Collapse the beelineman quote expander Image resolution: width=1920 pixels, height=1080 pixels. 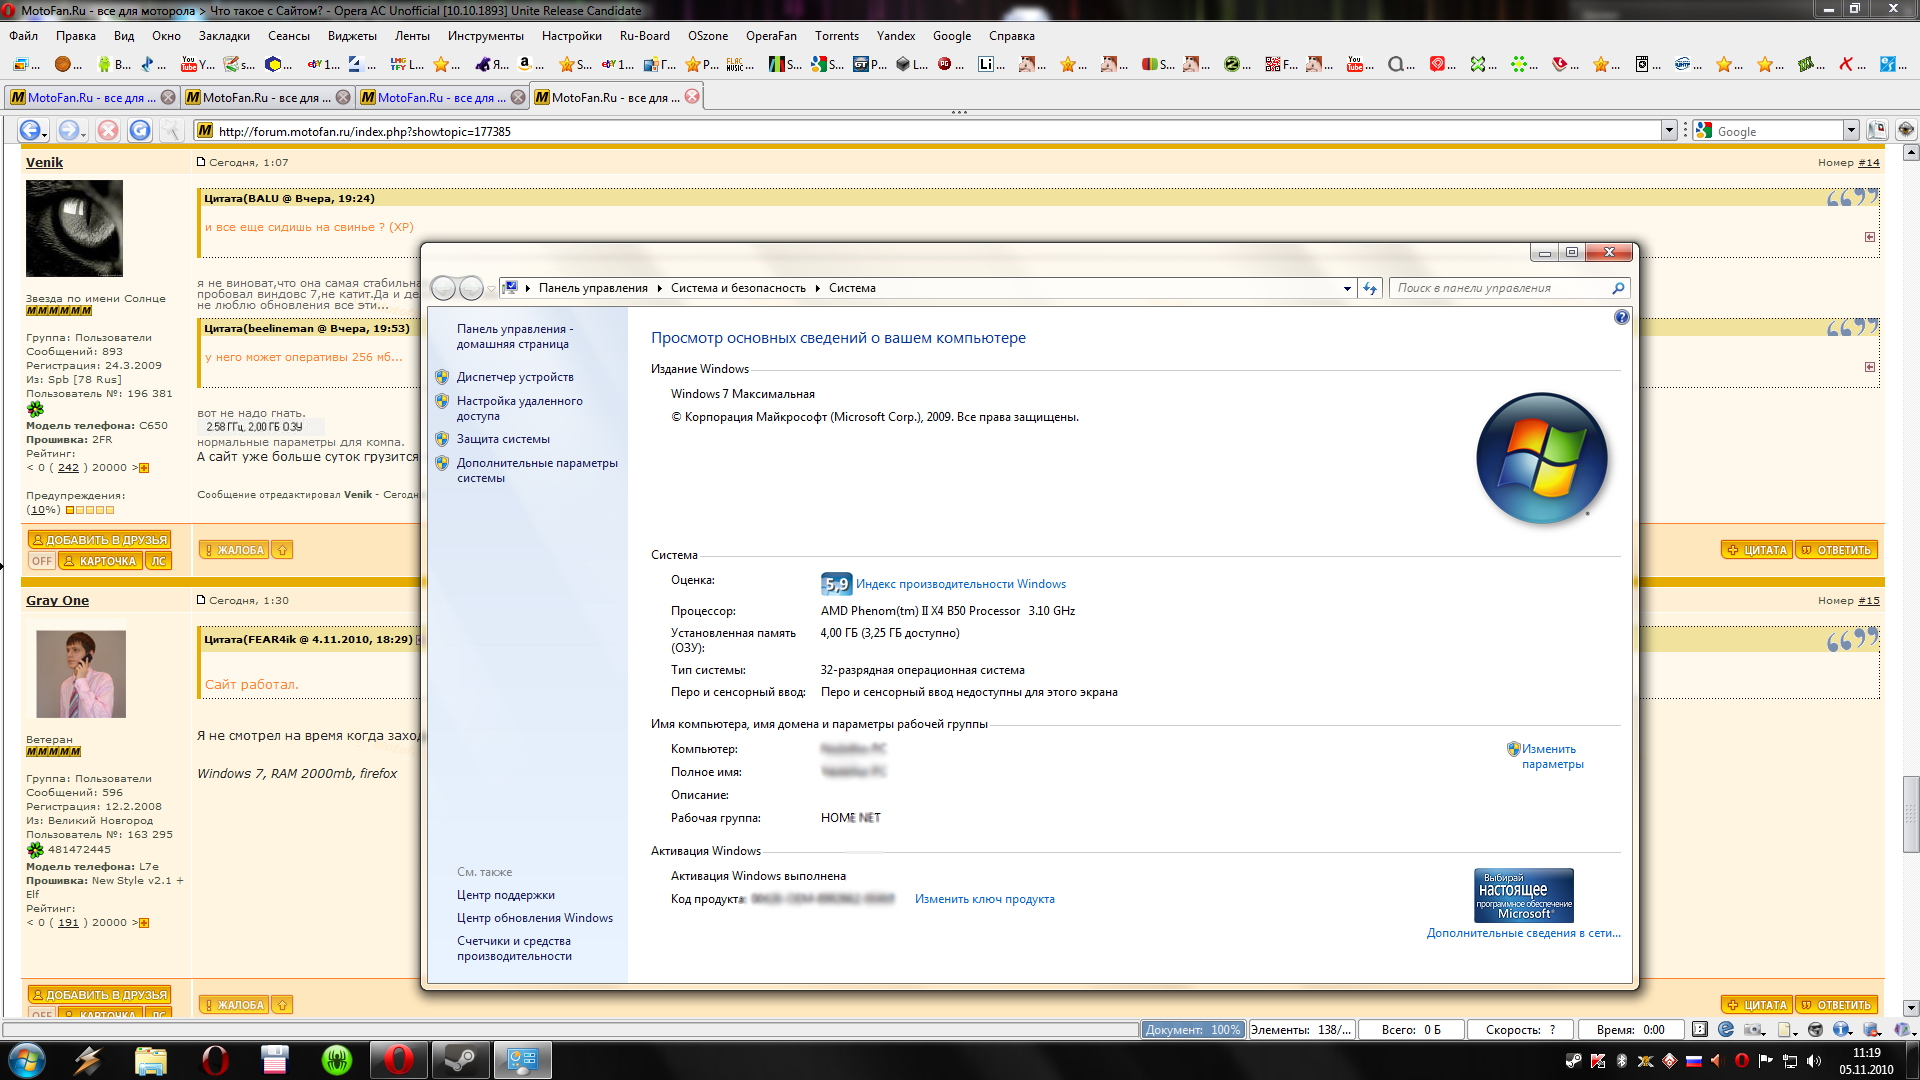tap(1870, 367)
